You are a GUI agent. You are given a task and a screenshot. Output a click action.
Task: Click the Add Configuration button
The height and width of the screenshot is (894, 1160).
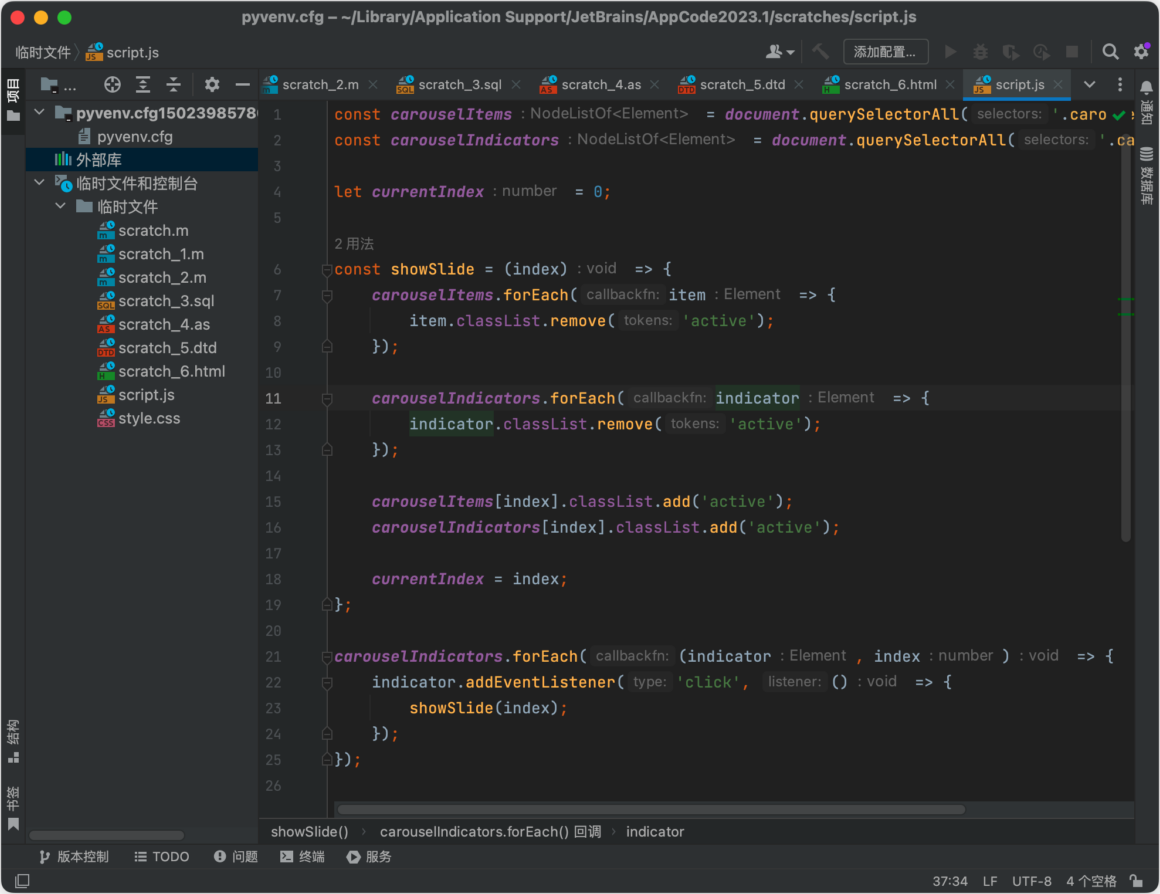click(886, 52)
